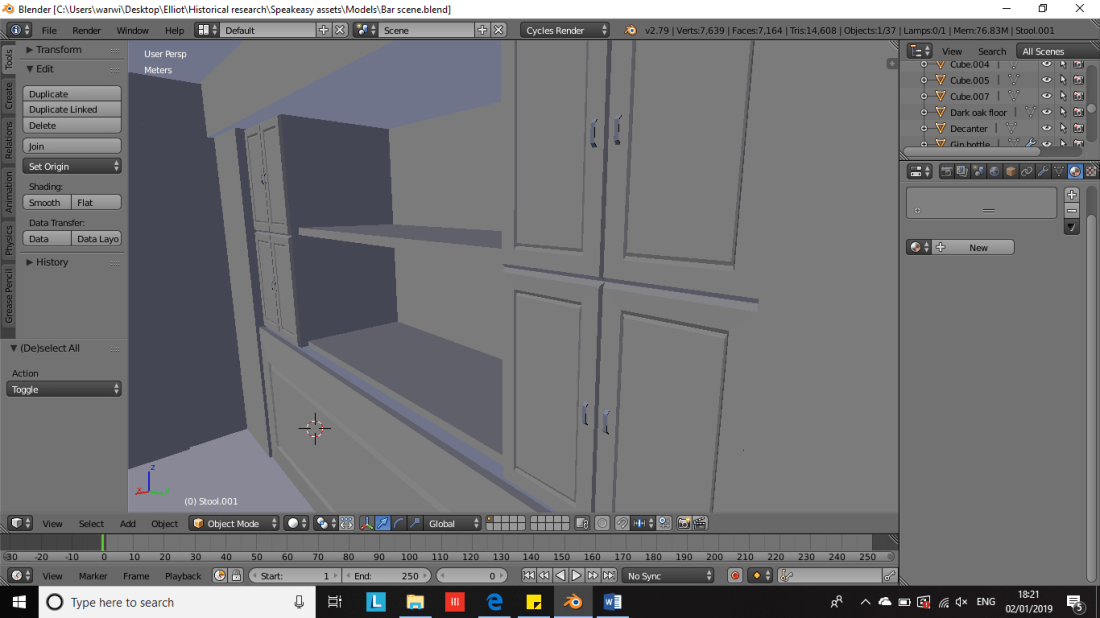Disable rendering for Decanter object
Screen dimensions: 1100x618
[x=1078, y=128]
